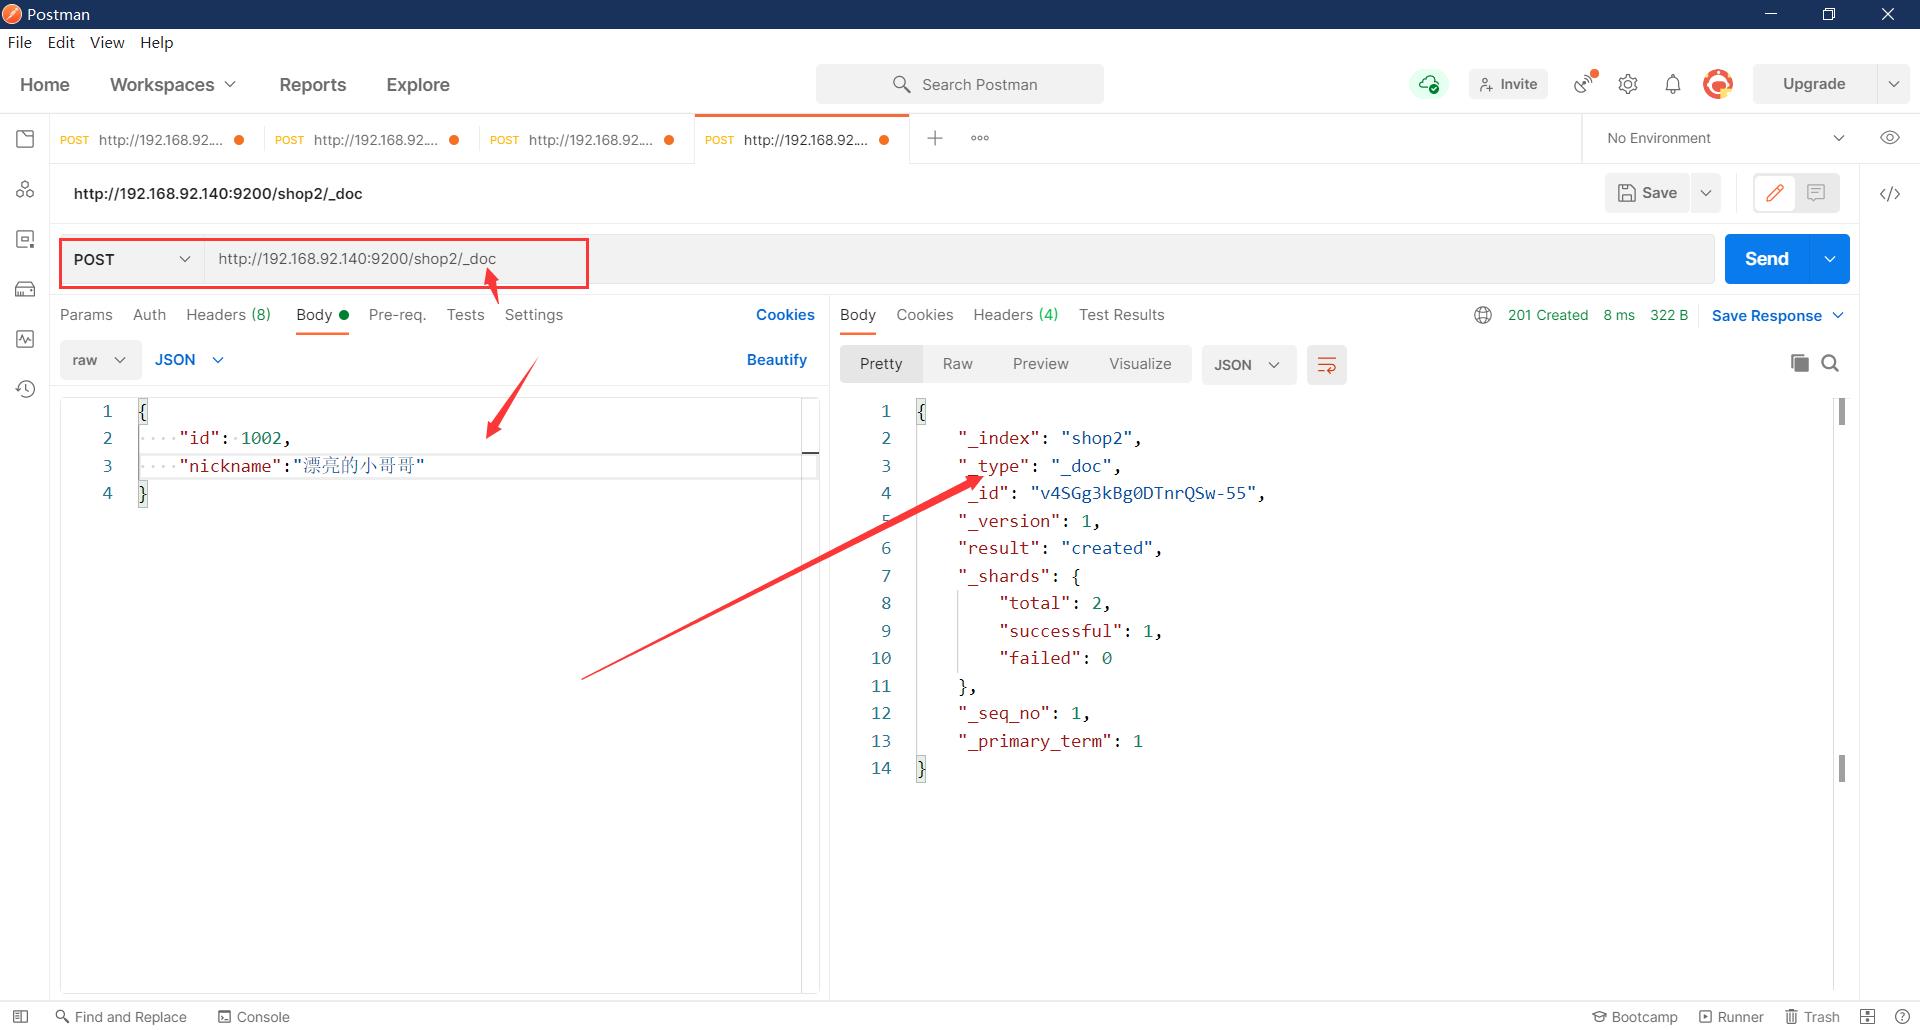Expand Workspaces menu
1920x1030 pixels.
click(x=173, y=84)
